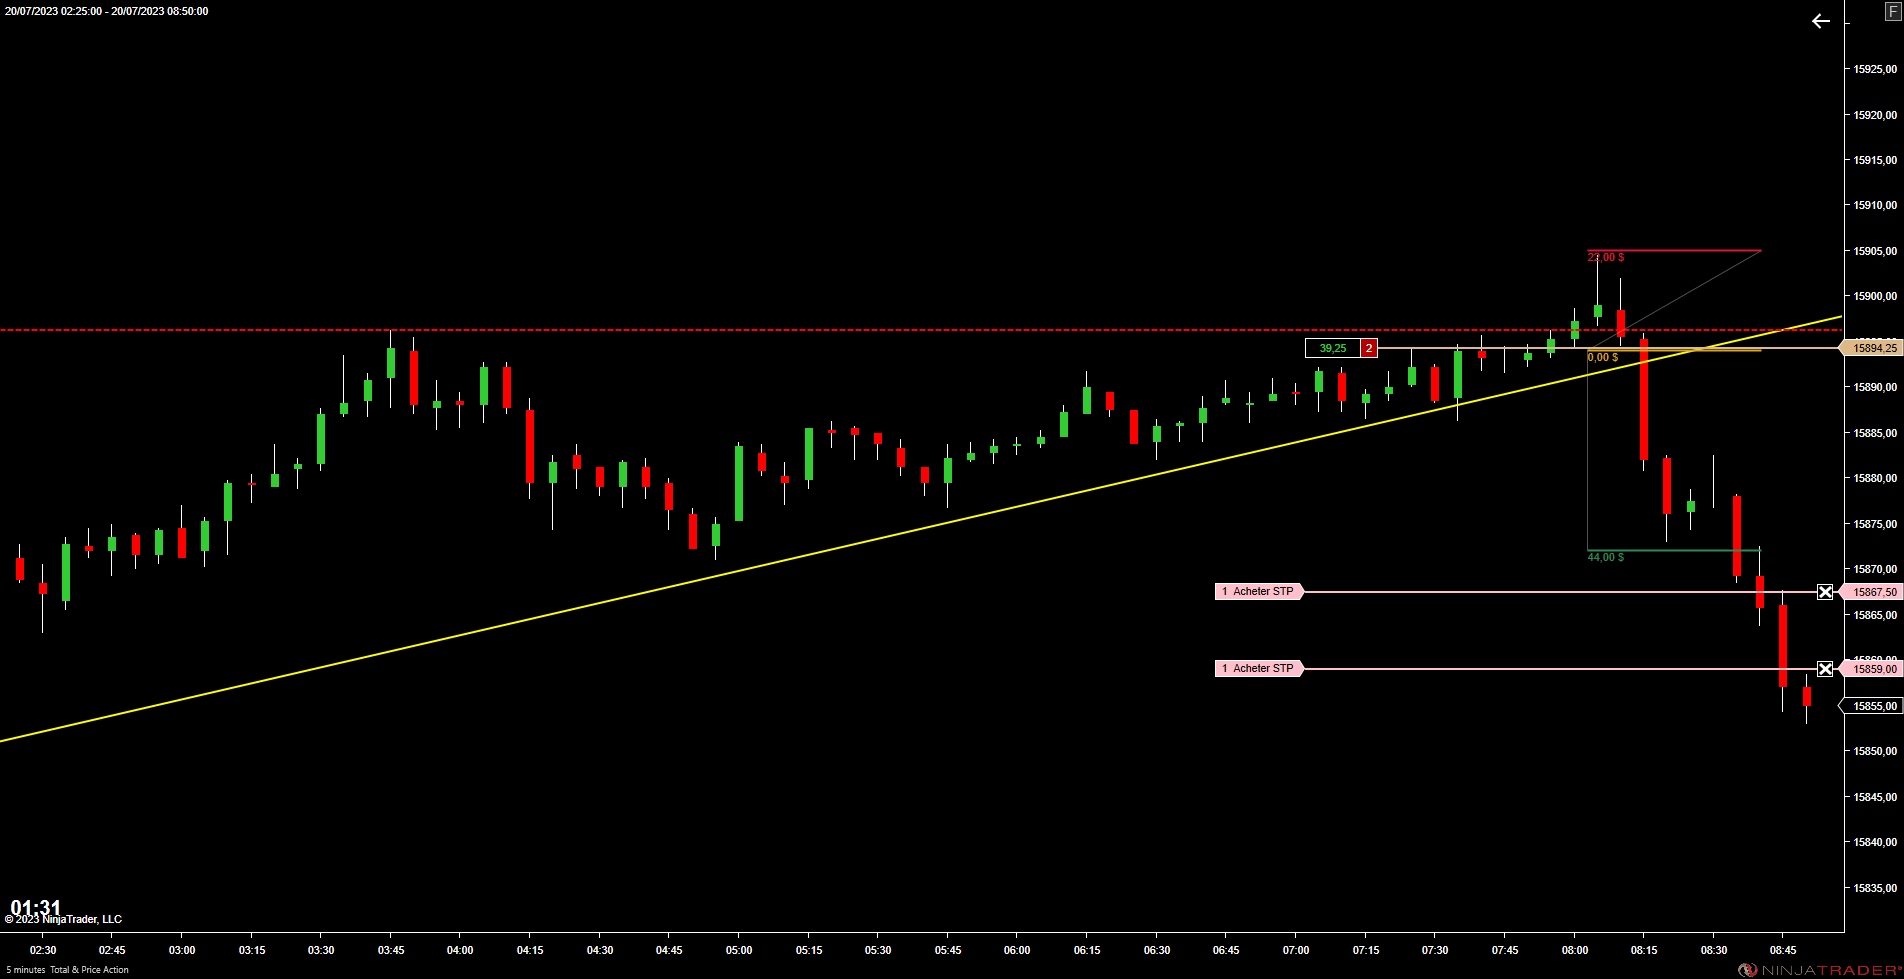The height and width of the screenshot is (979, 1904).
Task: Click the green 44,00 $ reward label
Action: (1605, 558)
